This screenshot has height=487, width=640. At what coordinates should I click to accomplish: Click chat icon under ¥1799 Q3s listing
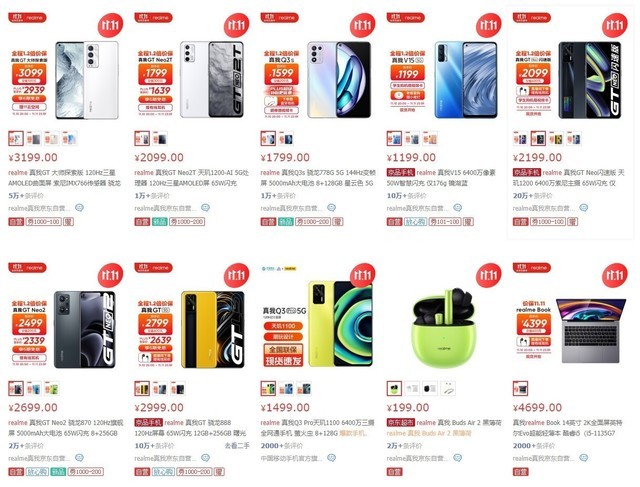click(x=331, y=208)
